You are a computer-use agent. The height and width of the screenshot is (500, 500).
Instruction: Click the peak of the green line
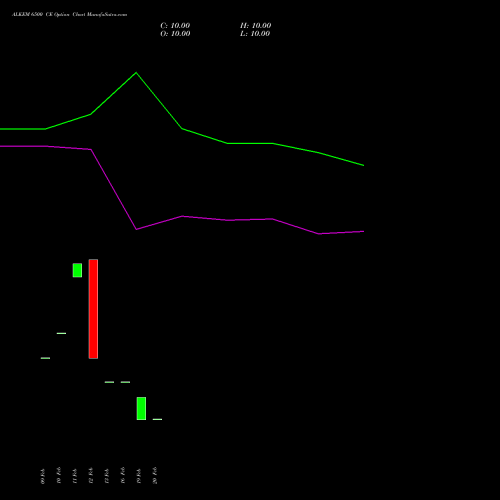click(x=136, y=73)
